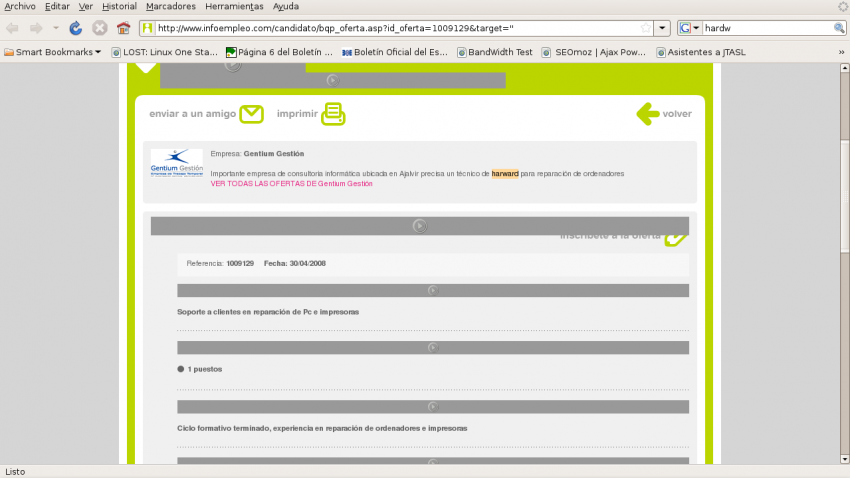Click the envelope icon beside 'enviar a un amigo'
This screenshot has height=478, width=850.
252,114
